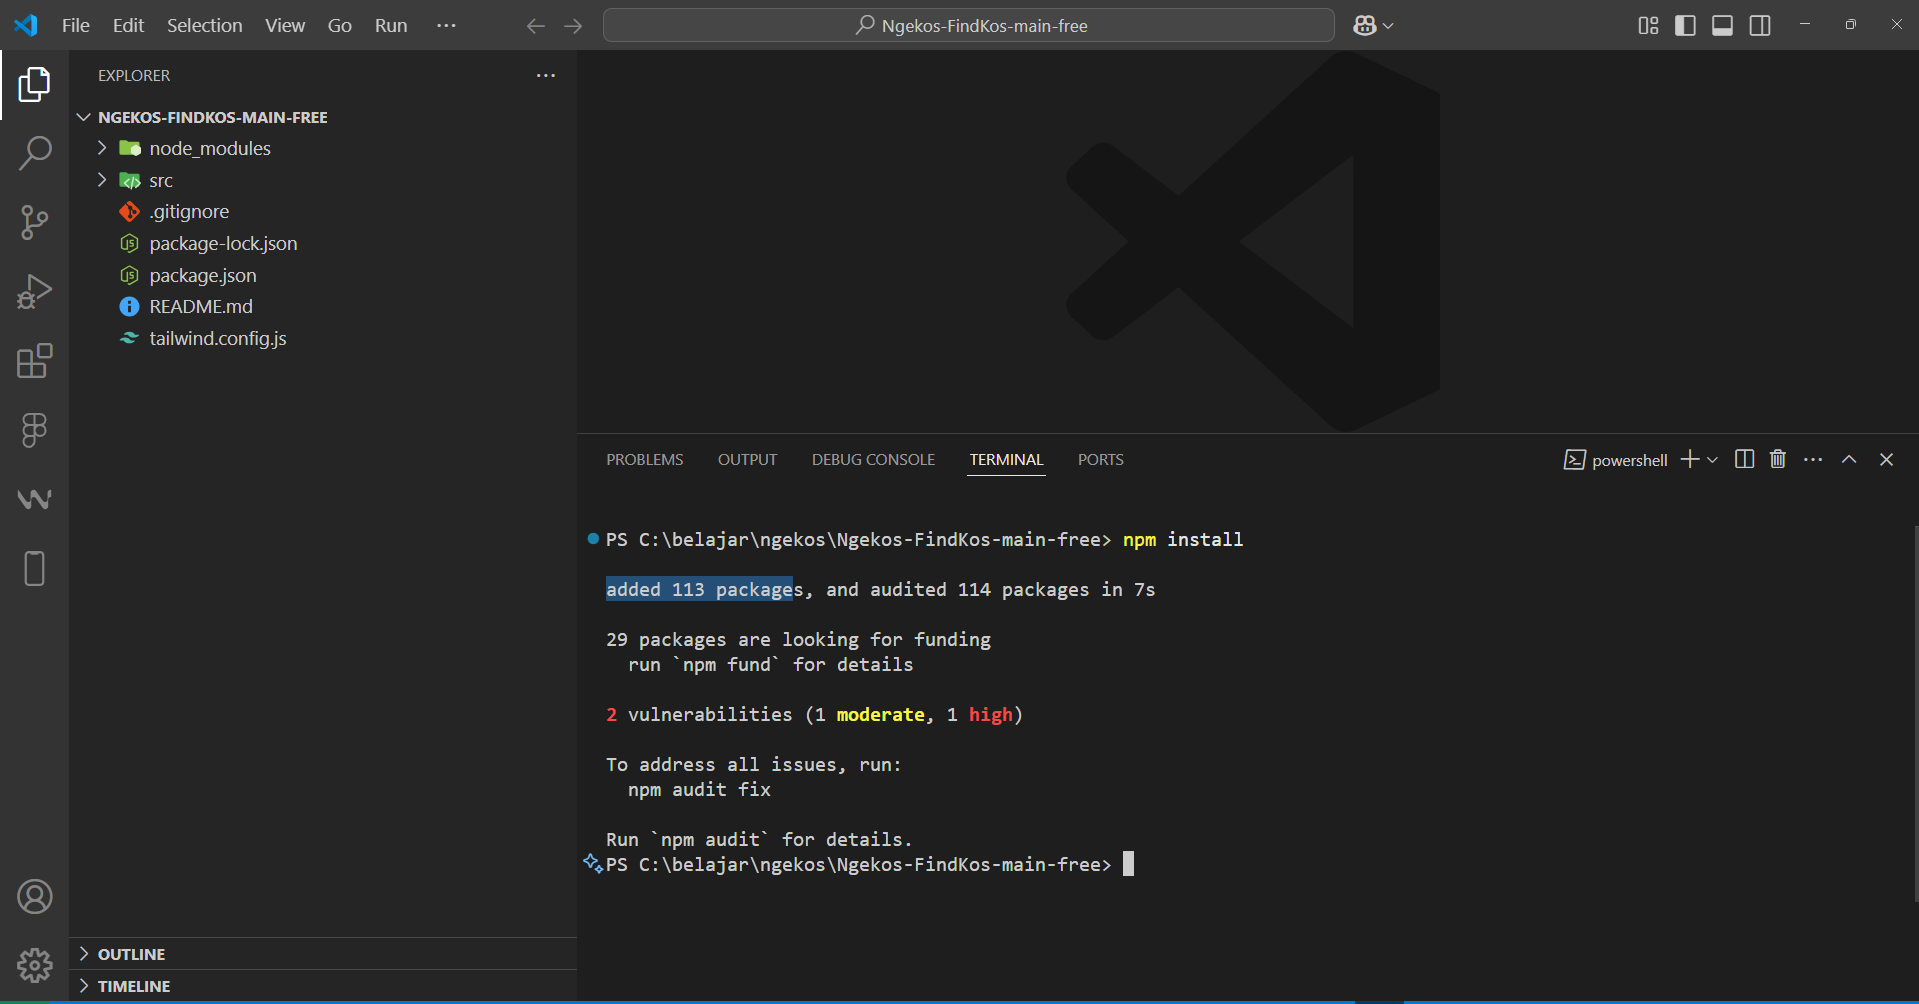Show more menu items via ellipsis
The height and width of the screenshot is (1004, 1919).
pyautogui.click(x=446, y=26)
